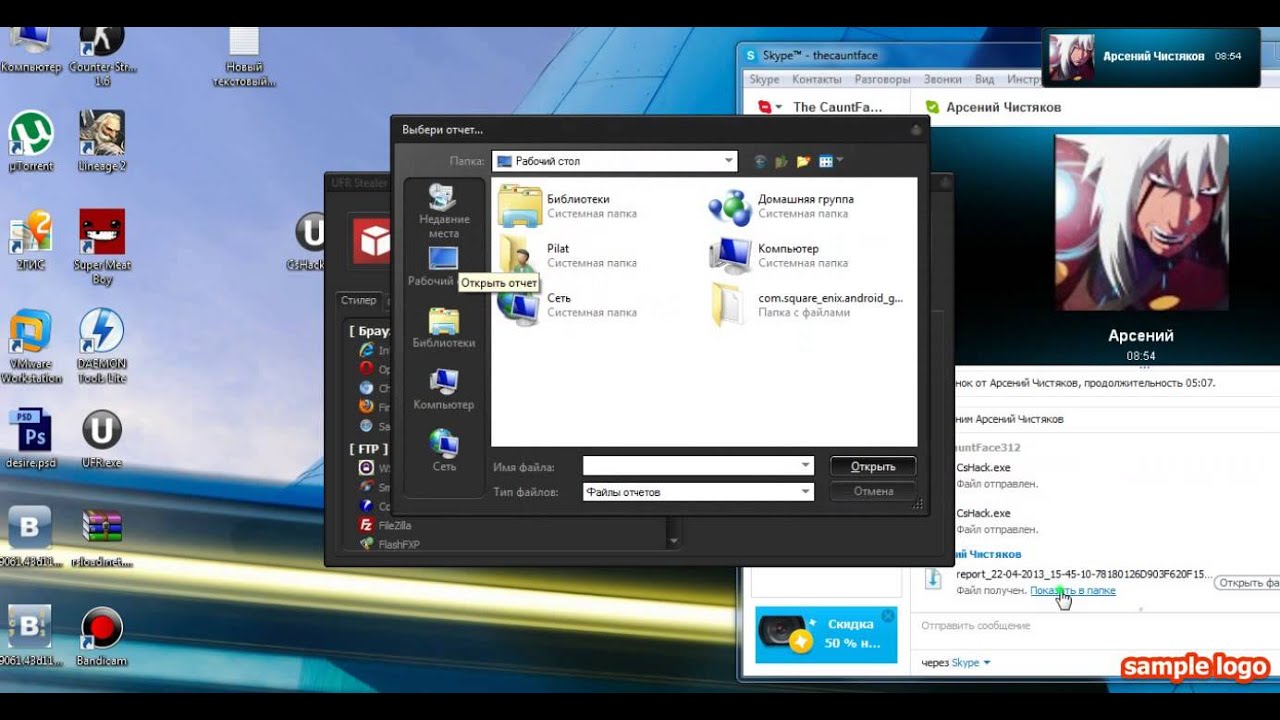
Task: Close the Skype discount advertisement
Action: coord(887,616)
